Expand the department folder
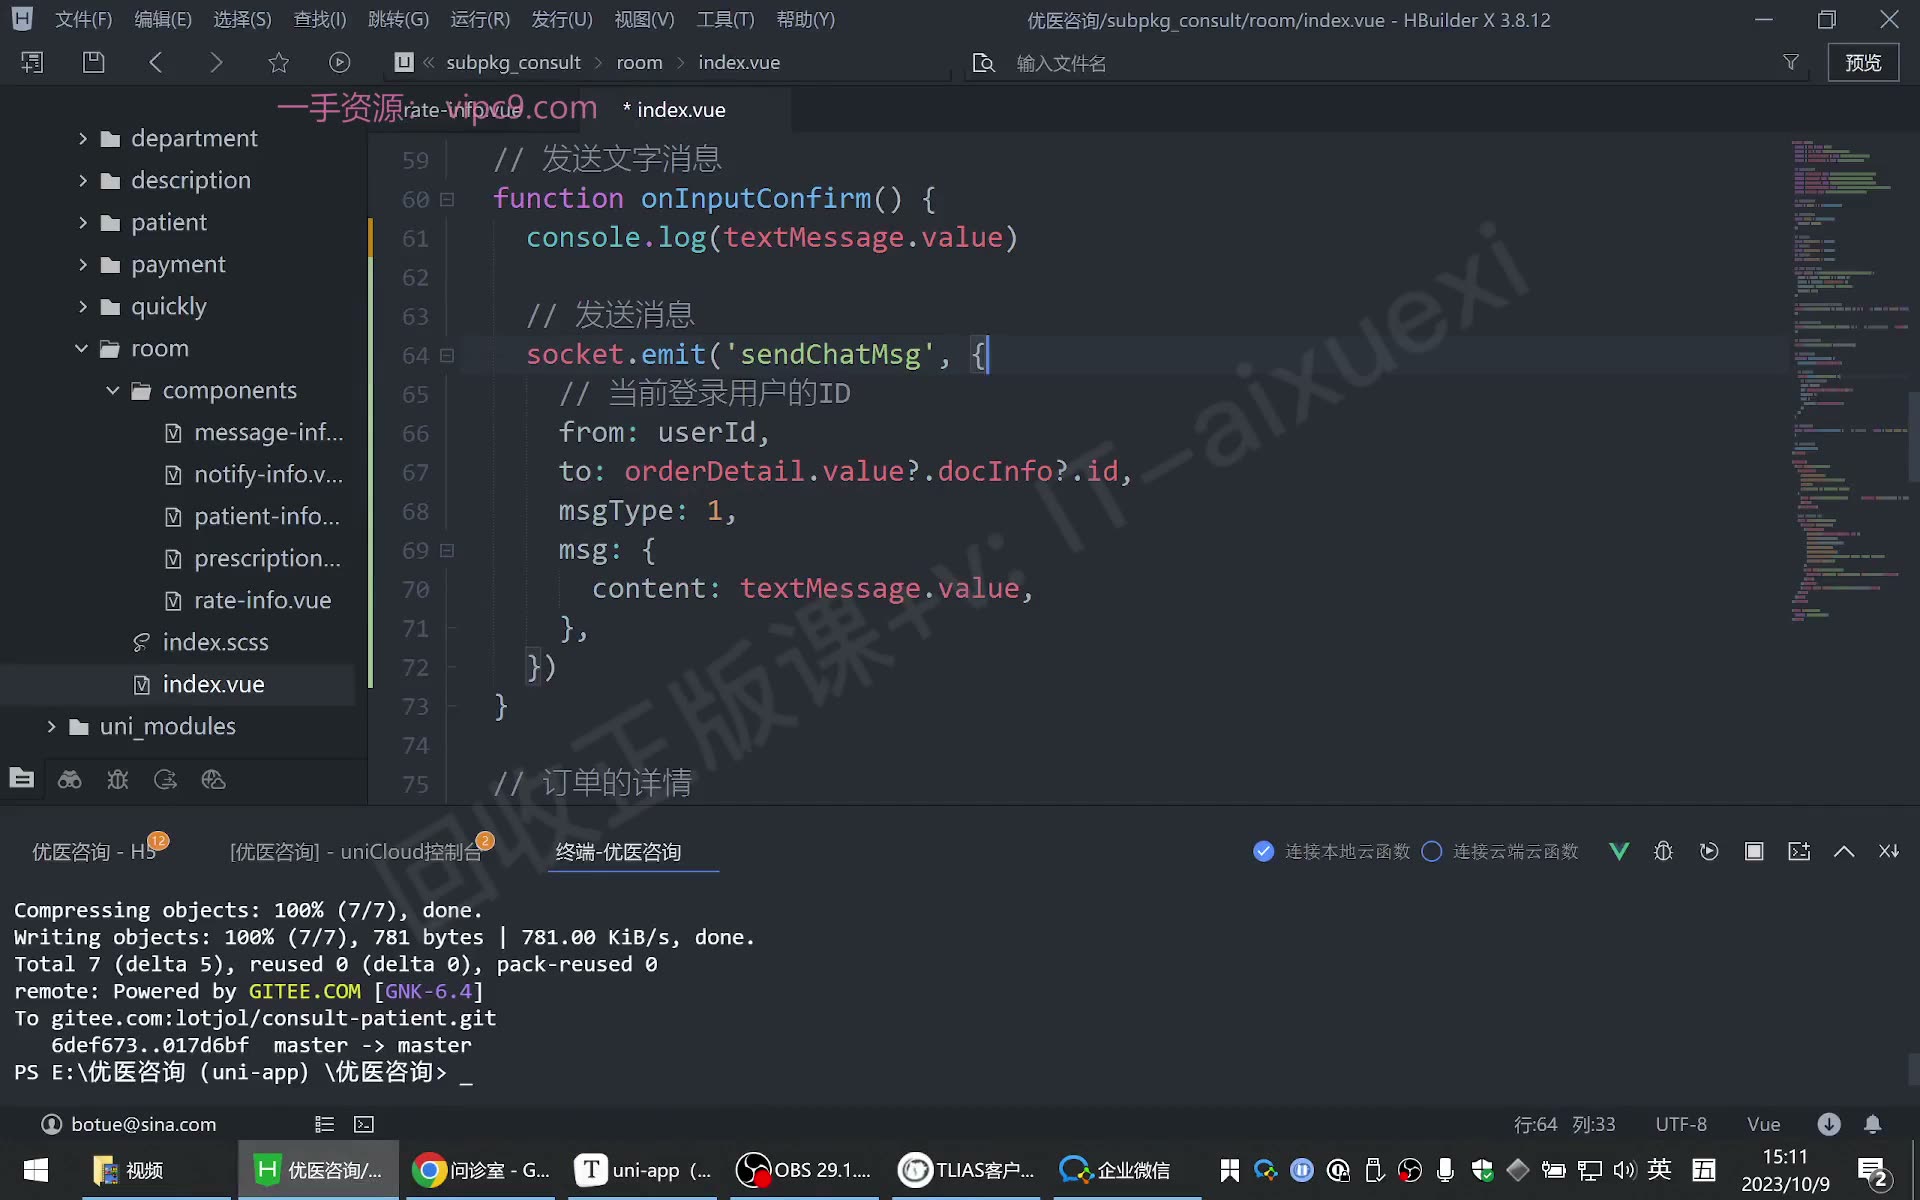The image size is (1920, 1200). click(83, 138)
